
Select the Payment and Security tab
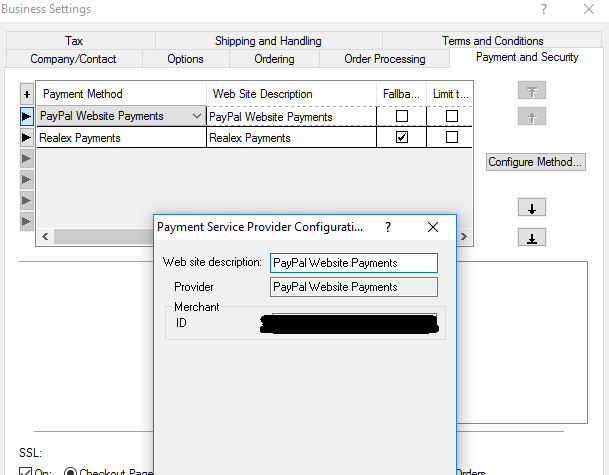click(x=527, y=57)
